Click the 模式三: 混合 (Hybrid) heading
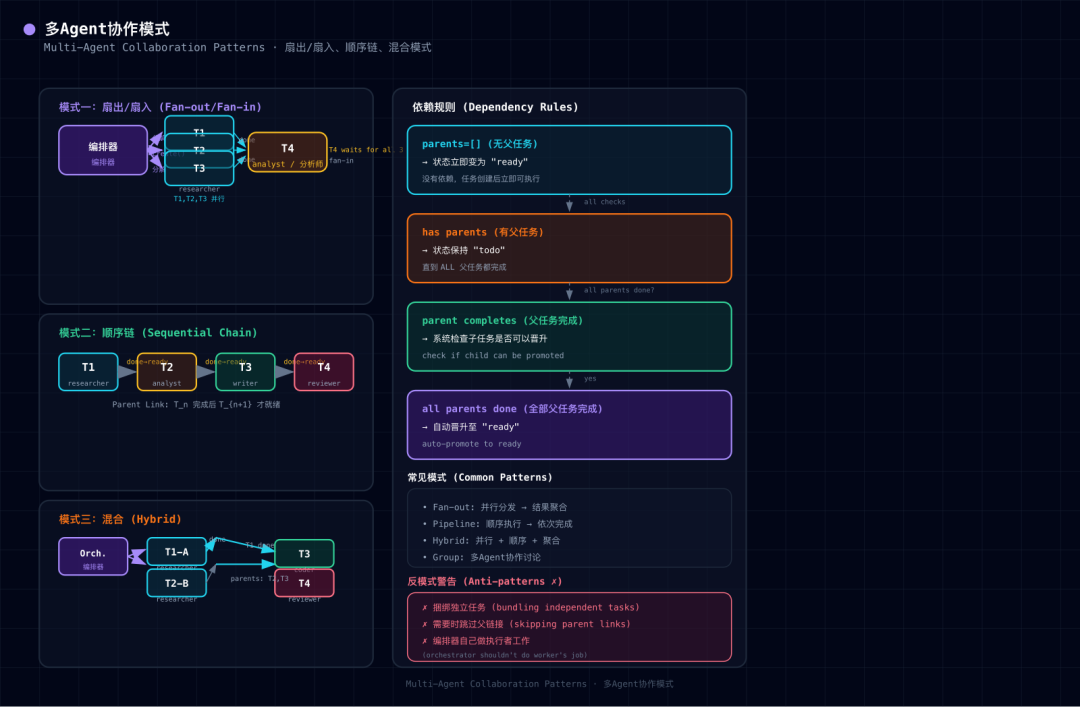The width and height of the screenshot is (1080, 707). pyautogui.click(x=121, y=519)
